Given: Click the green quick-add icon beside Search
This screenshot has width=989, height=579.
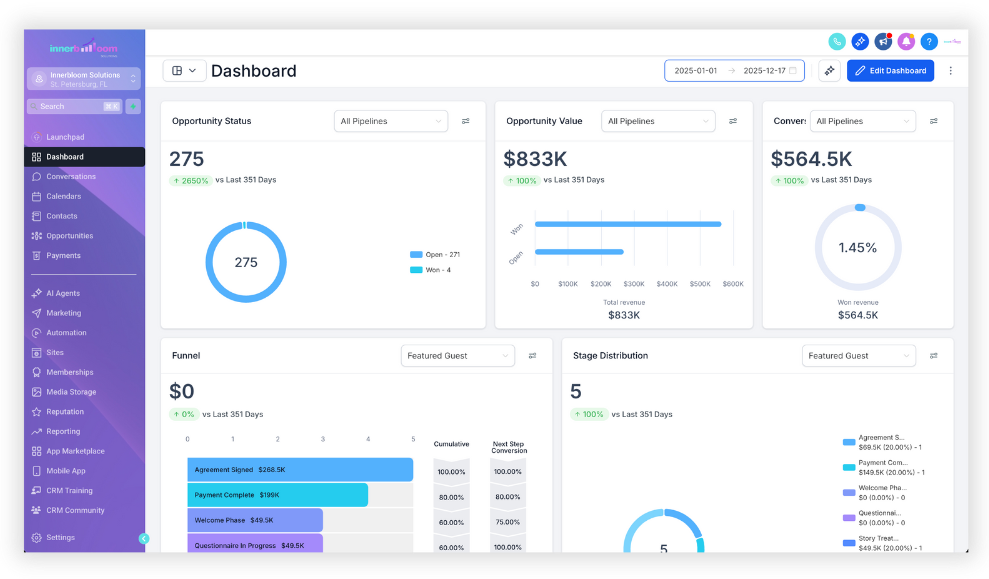Looking at the screenshot, I should point(133,107).
